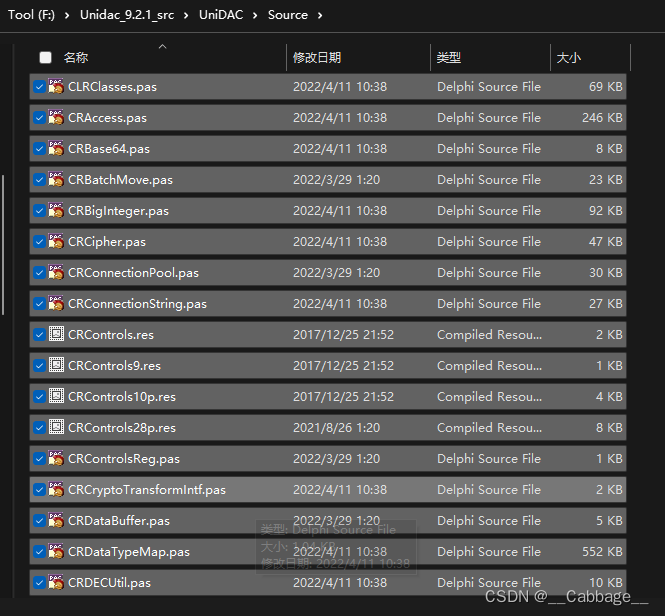Viewport: 665px width, 616px height.
Task: Click the CRConnectionPool.pas file icon
Action: 56,272
